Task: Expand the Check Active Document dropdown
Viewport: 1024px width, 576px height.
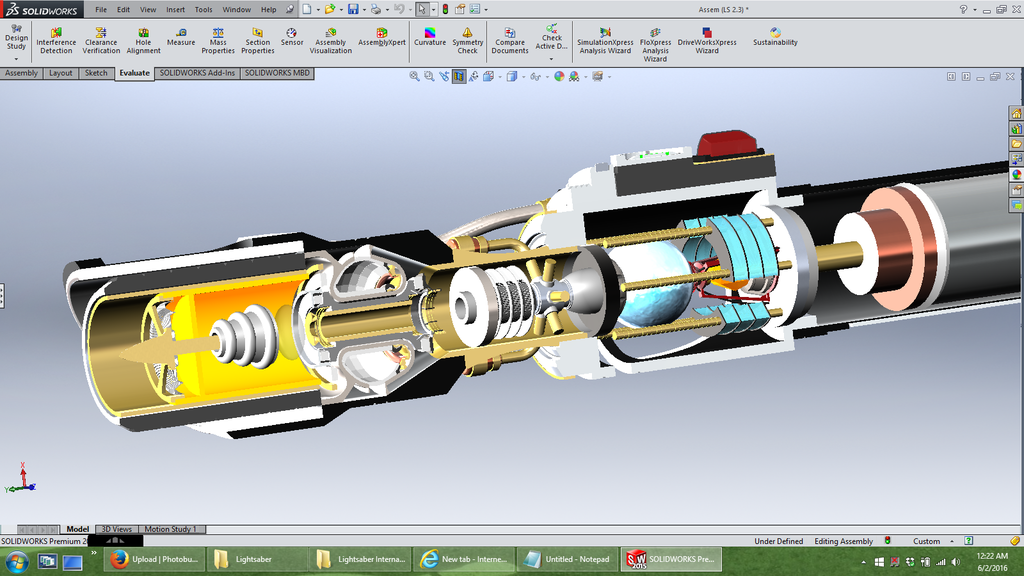Action: (x=552, y=57)
